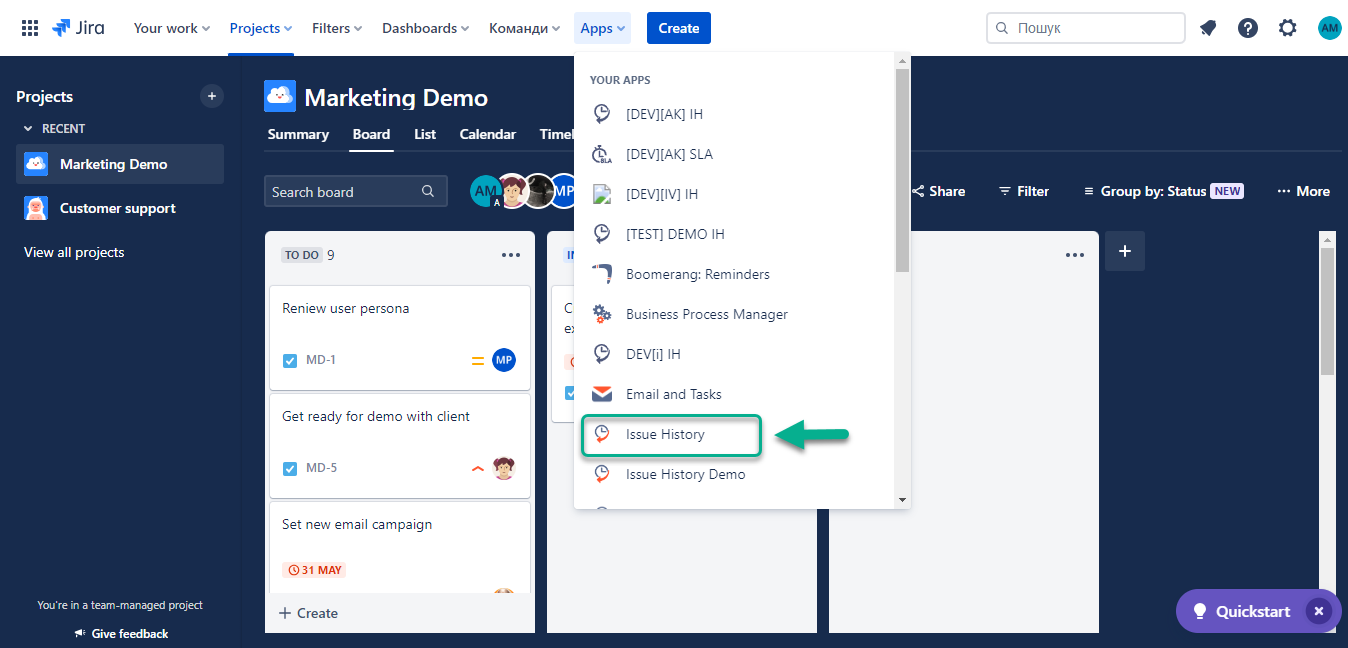Screen dimensions: 1348x648
Task: Add a new board column with plus
Action: pyautogui.click(x=1125, y=251)
